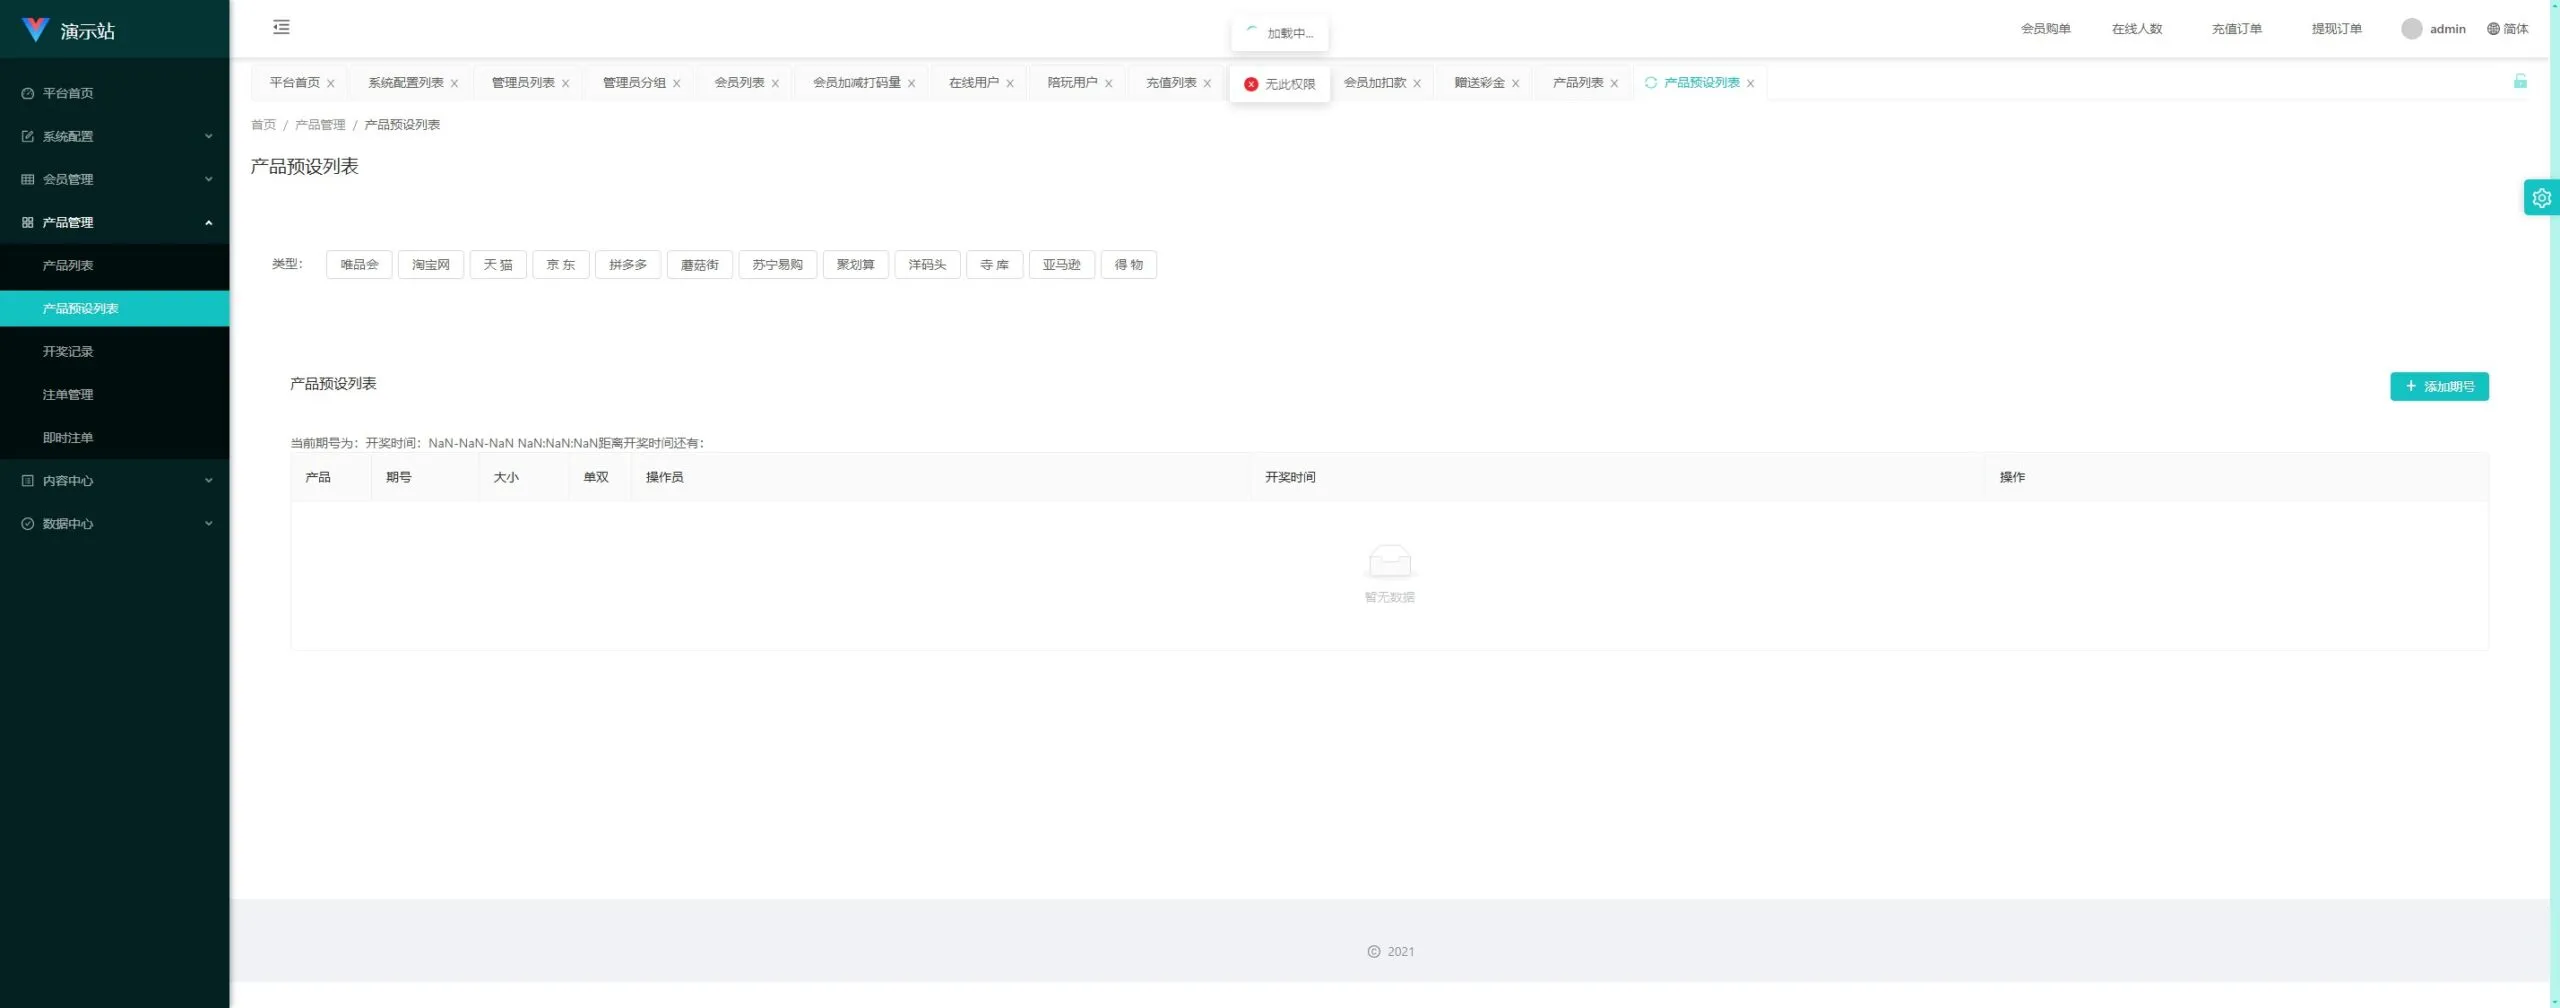2560x1008 pixels.
Task: Select the 得物 type filter
Action: point(1129,265)
